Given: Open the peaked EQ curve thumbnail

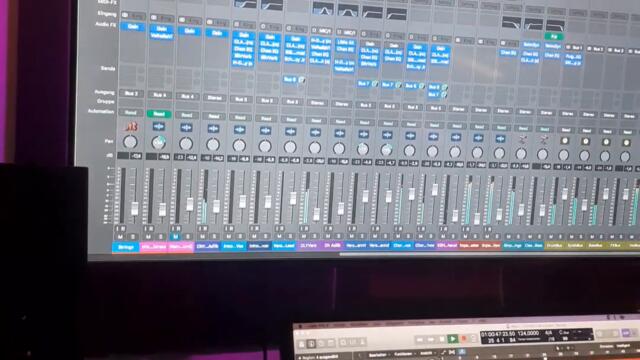Looking at the screenshot, I should [x=323, y=9].
